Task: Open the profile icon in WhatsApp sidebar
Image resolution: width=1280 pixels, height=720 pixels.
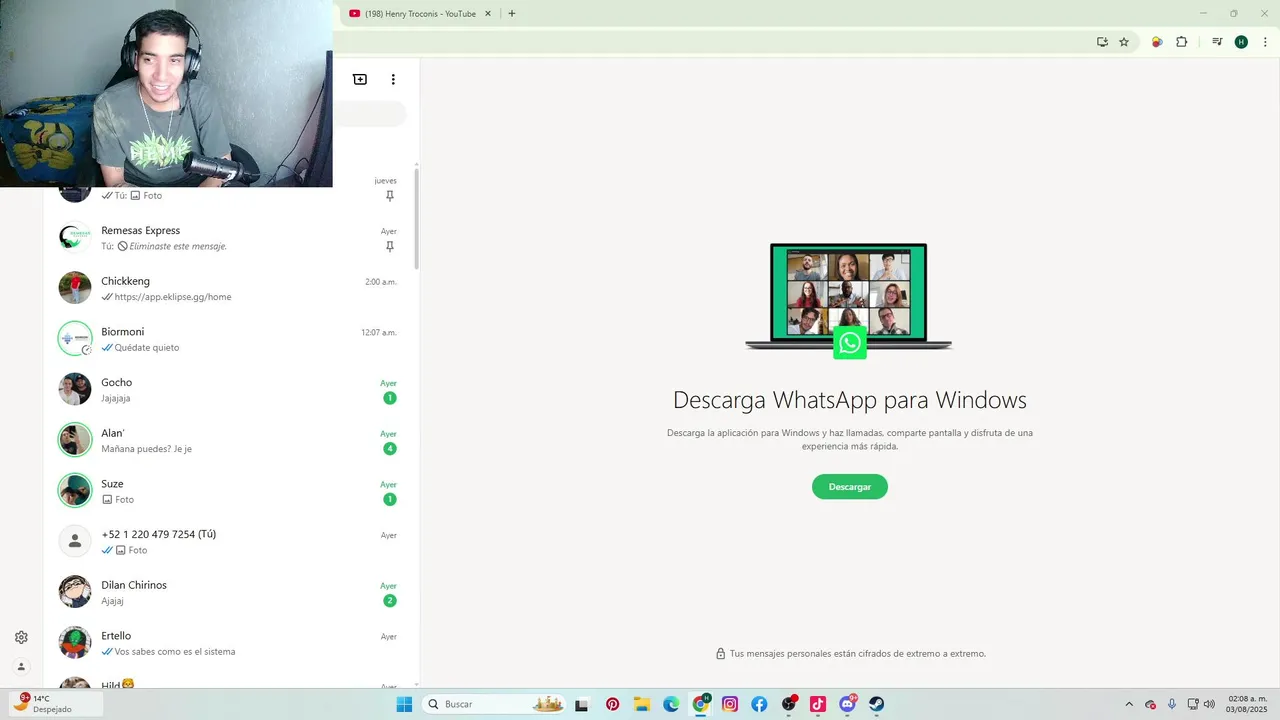Action: [x=21, y=666]
